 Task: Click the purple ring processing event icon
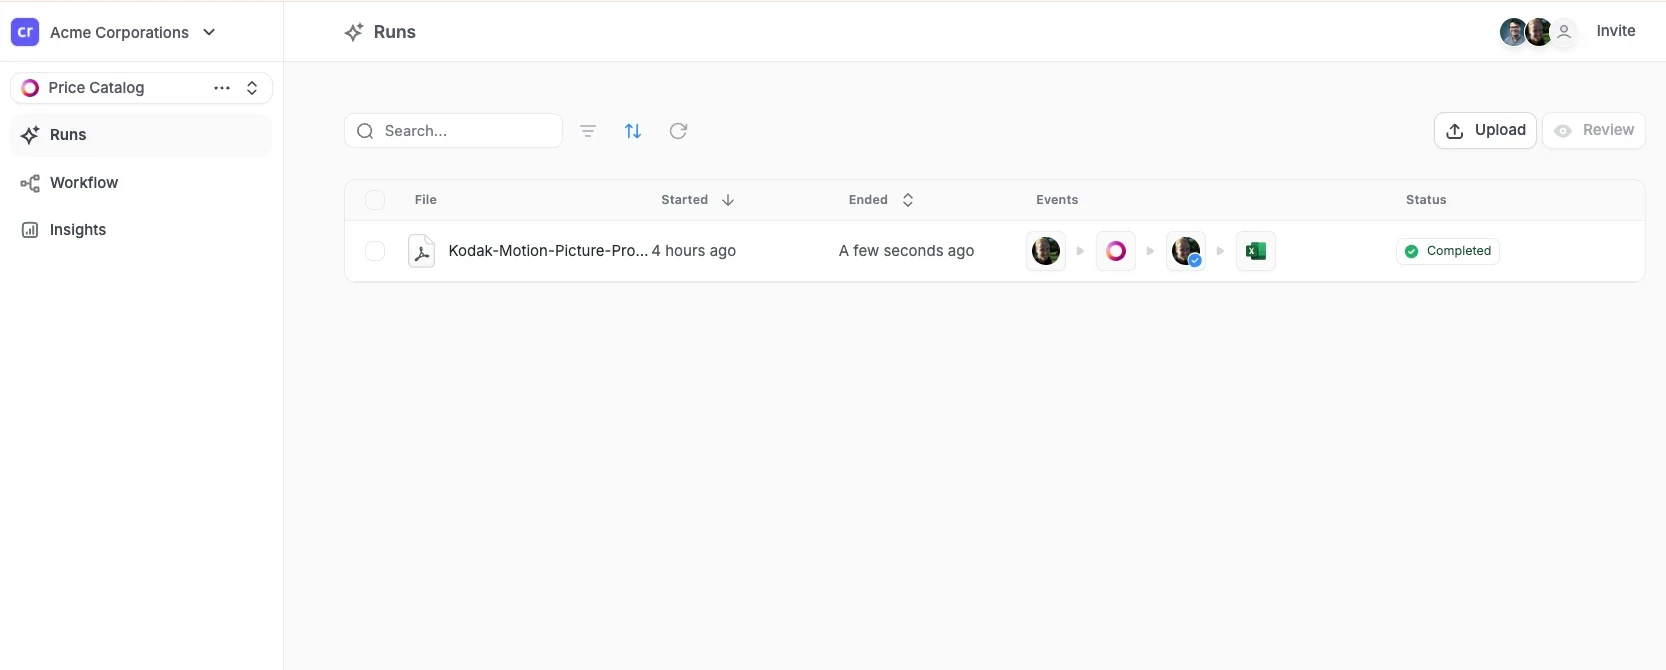(x=1116, y=251)
